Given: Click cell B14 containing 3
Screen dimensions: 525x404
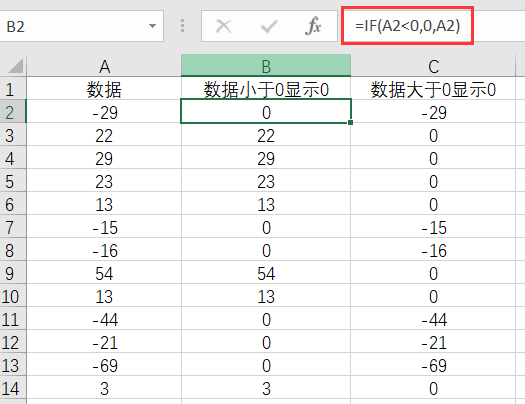Looking at the screenshot, I should point(266,388).
